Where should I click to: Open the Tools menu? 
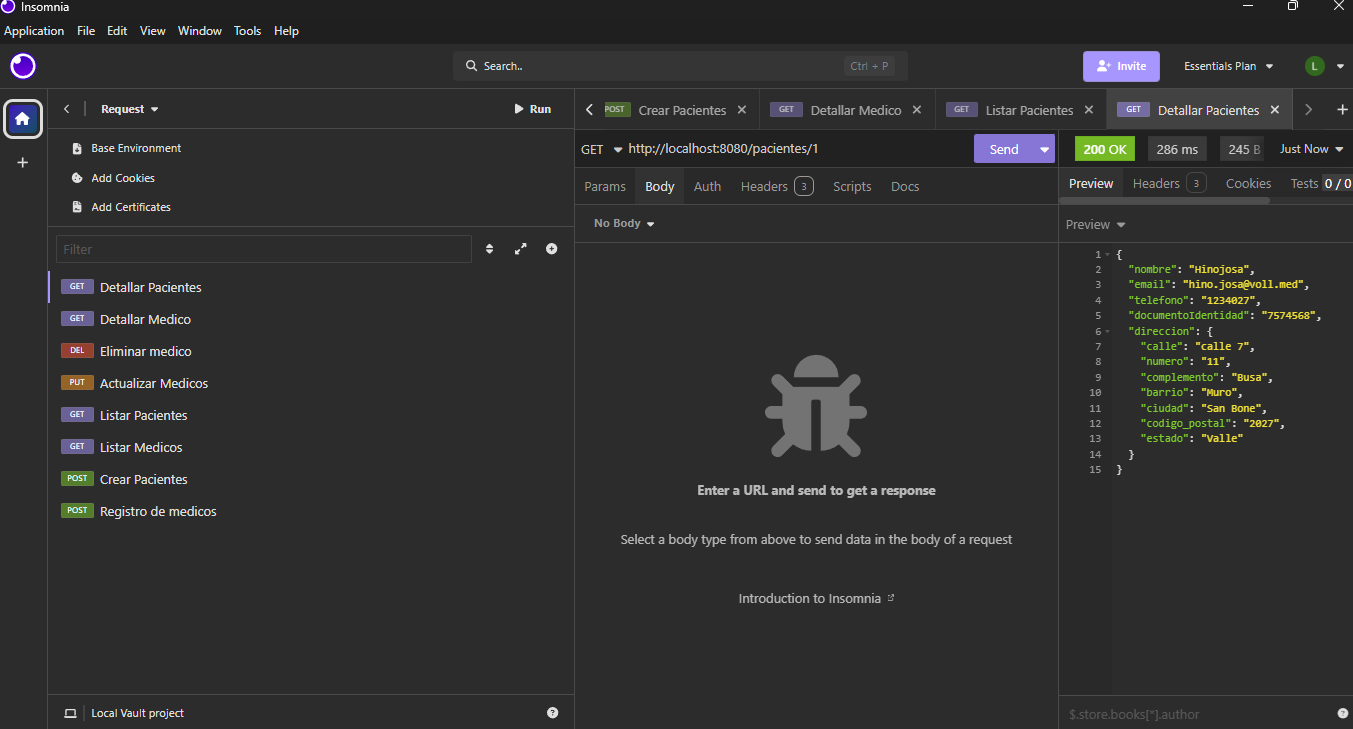247,31
